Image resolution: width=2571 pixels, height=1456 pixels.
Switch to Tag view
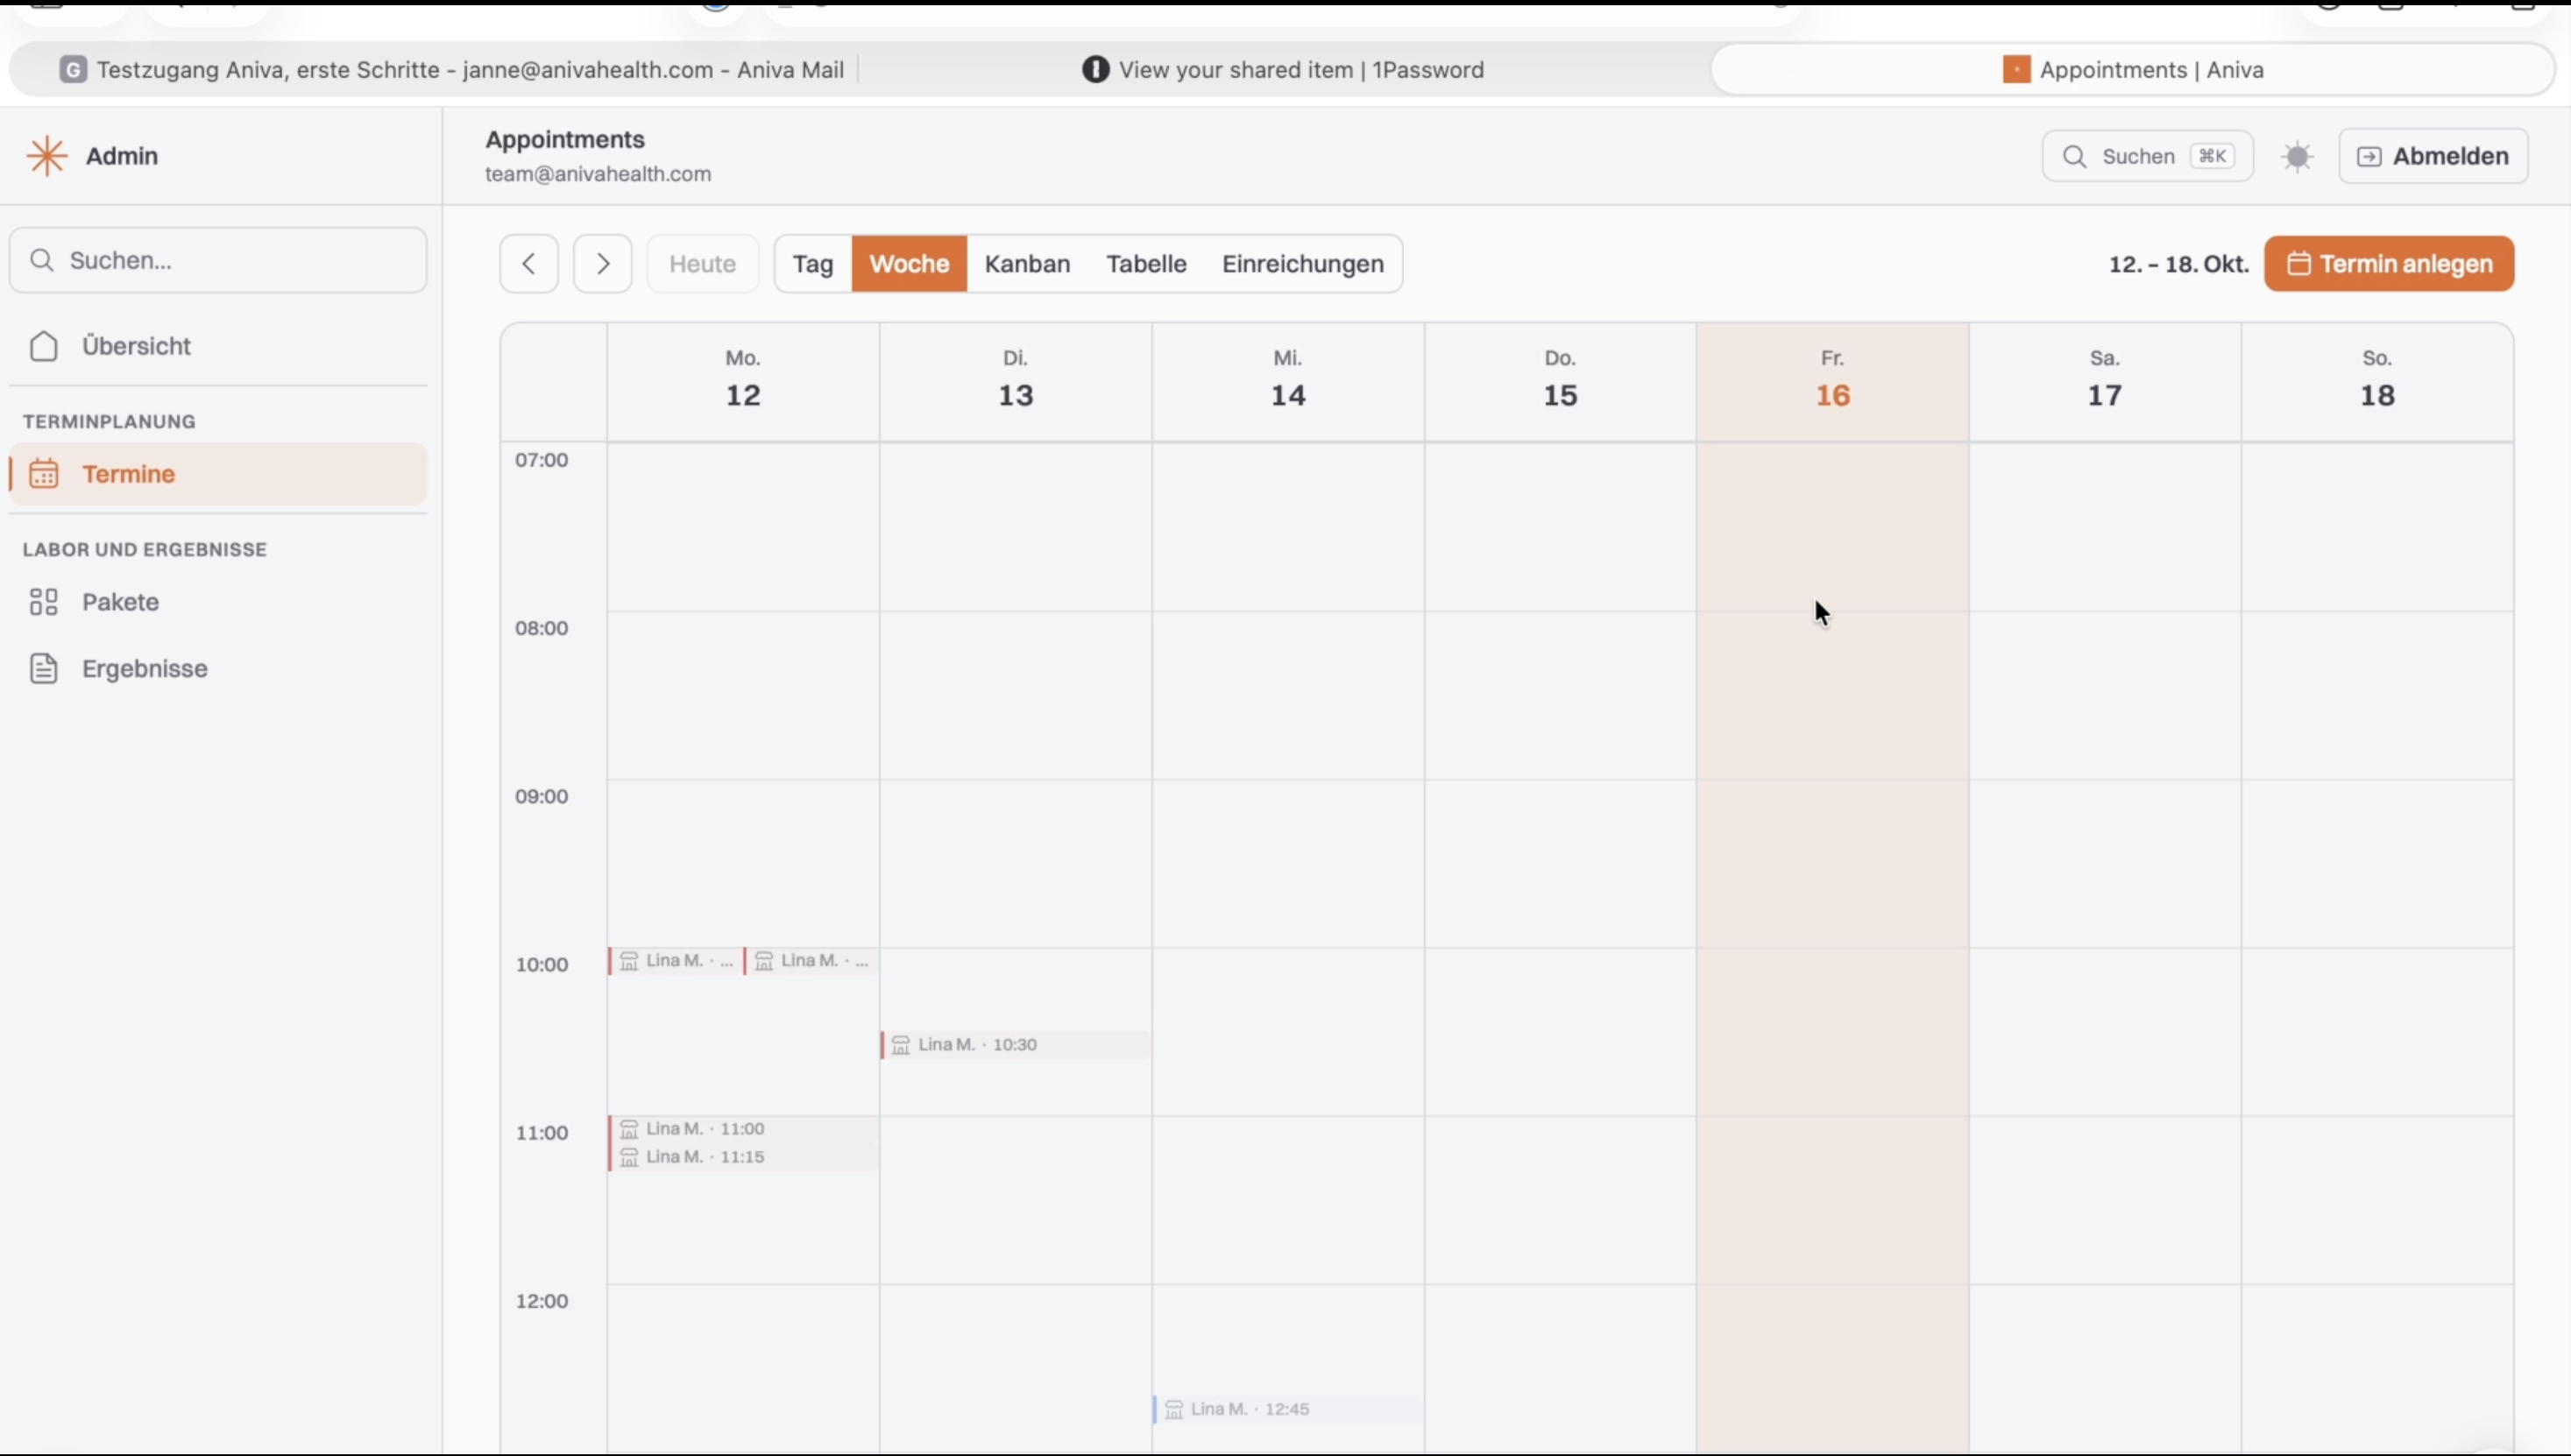pyautogui.click(x=813, y=264)
